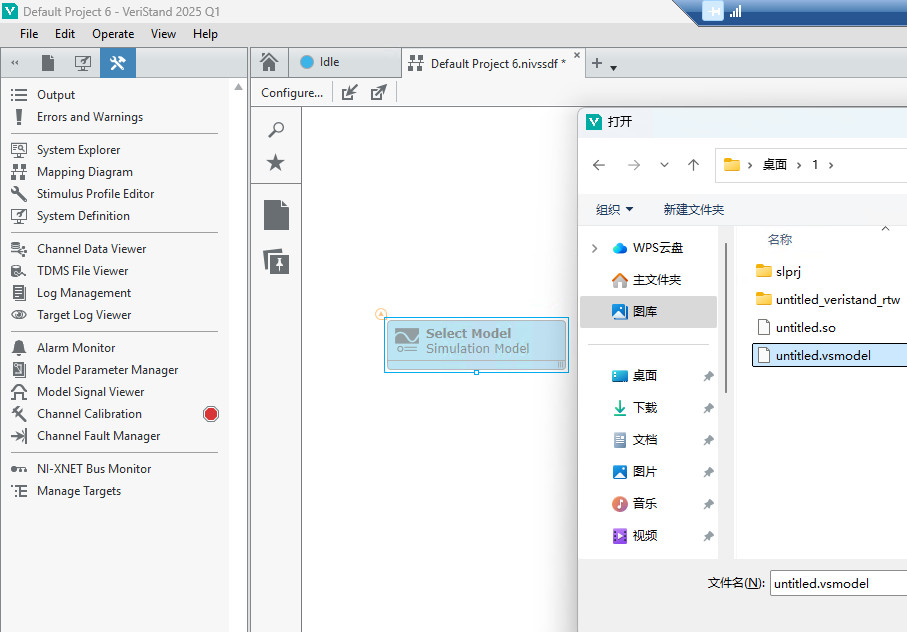This screenshot has width=907, height=632.
Task: Open Channel Data Viewer
Action: pos(91,249)
